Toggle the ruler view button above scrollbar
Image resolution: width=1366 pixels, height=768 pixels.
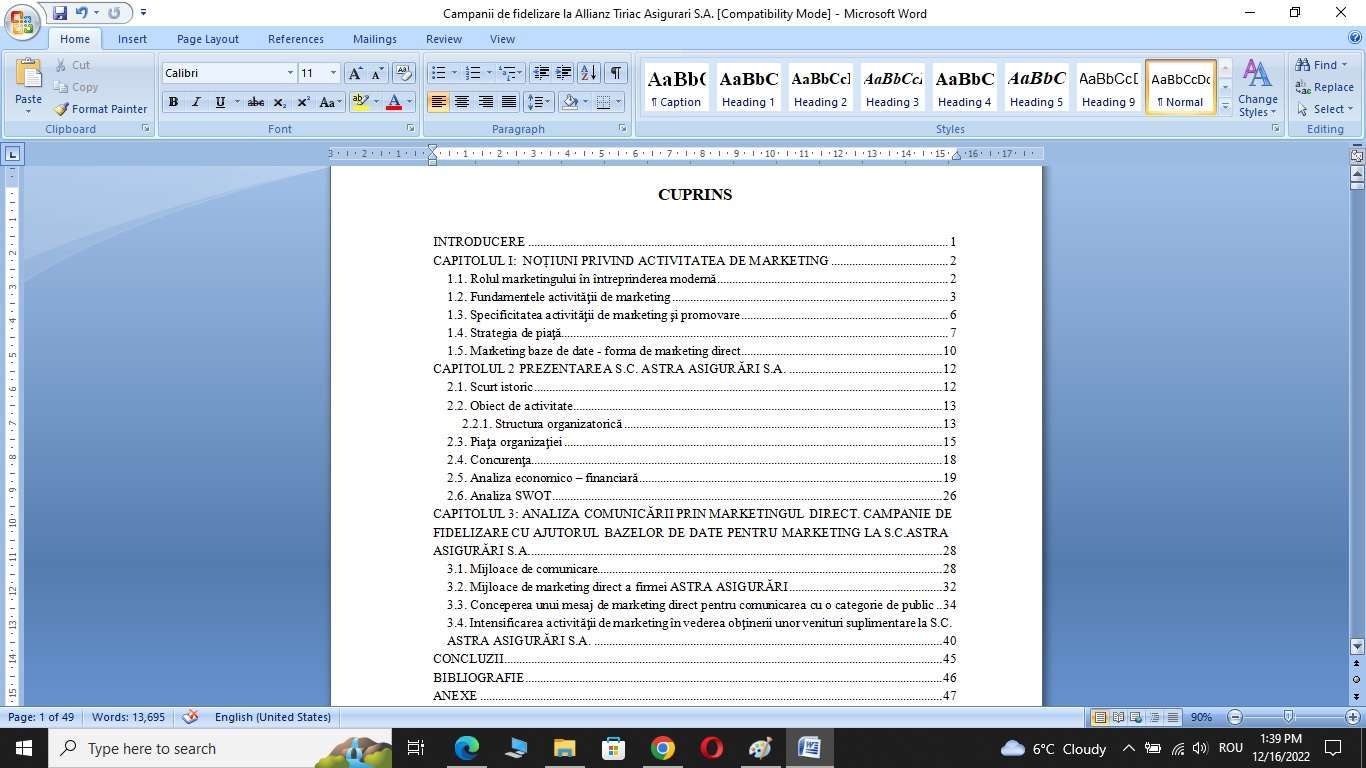coord(1357,155)
